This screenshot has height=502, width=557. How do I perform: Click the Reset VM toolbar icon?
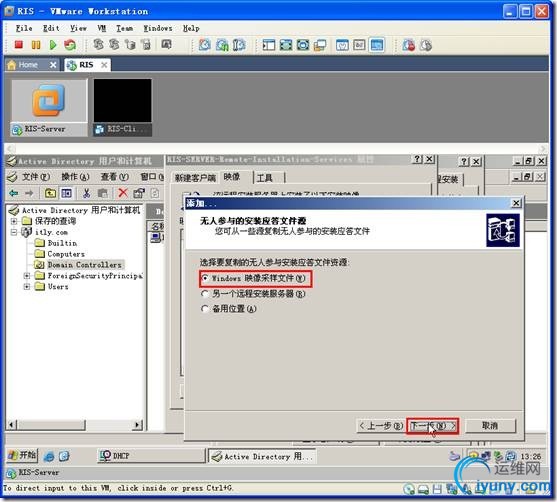point(70,45)
